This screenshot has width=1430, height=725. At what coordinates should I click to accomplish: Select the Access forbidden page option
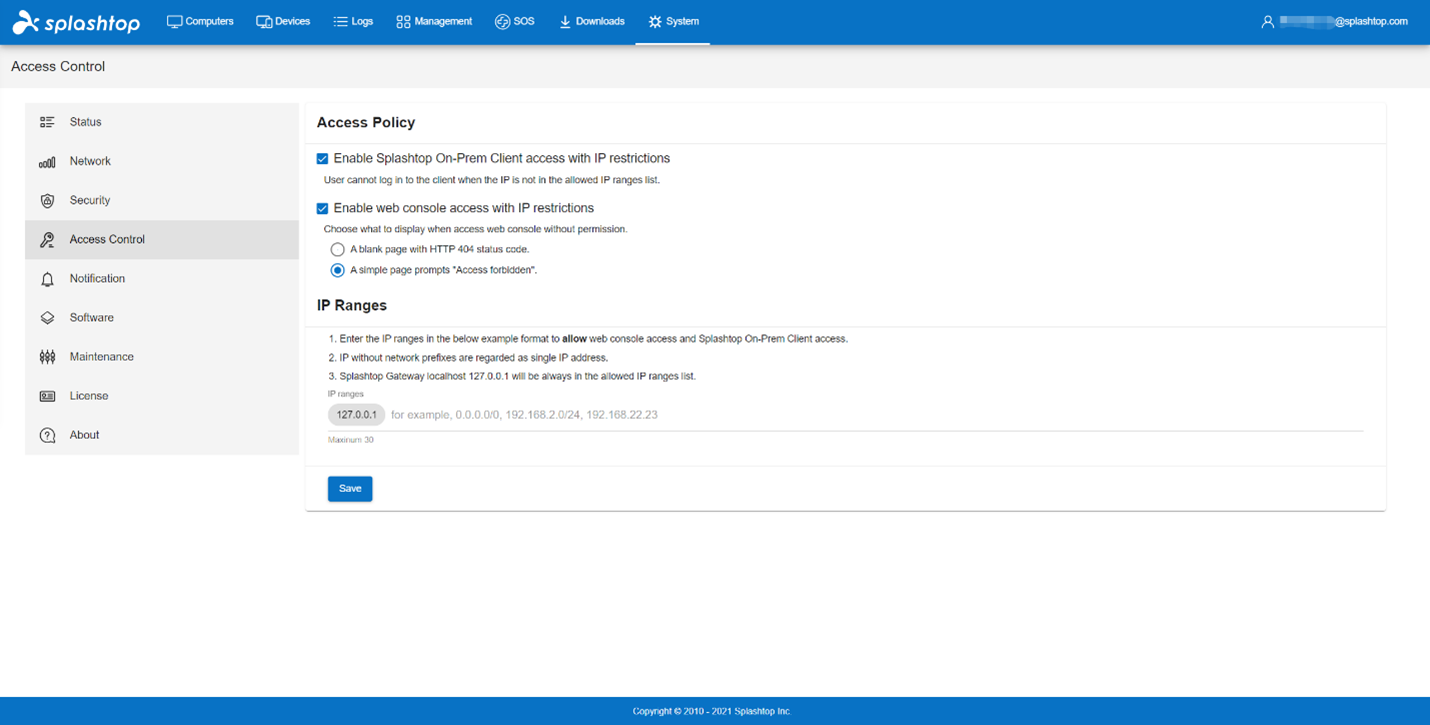tap(337, 270)
